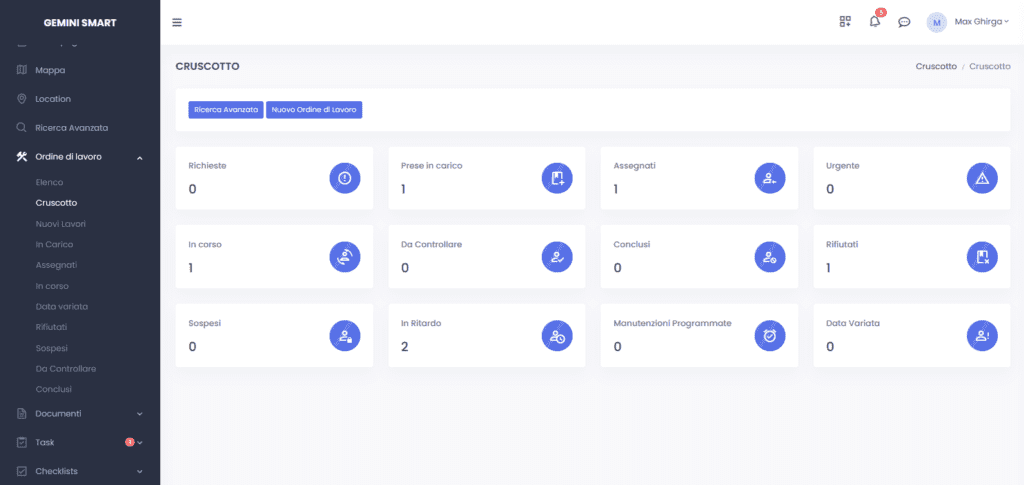Click the Data Variata card label
Image resolution: width=1024 pixels, height=485 pixels.
(853, 323)
